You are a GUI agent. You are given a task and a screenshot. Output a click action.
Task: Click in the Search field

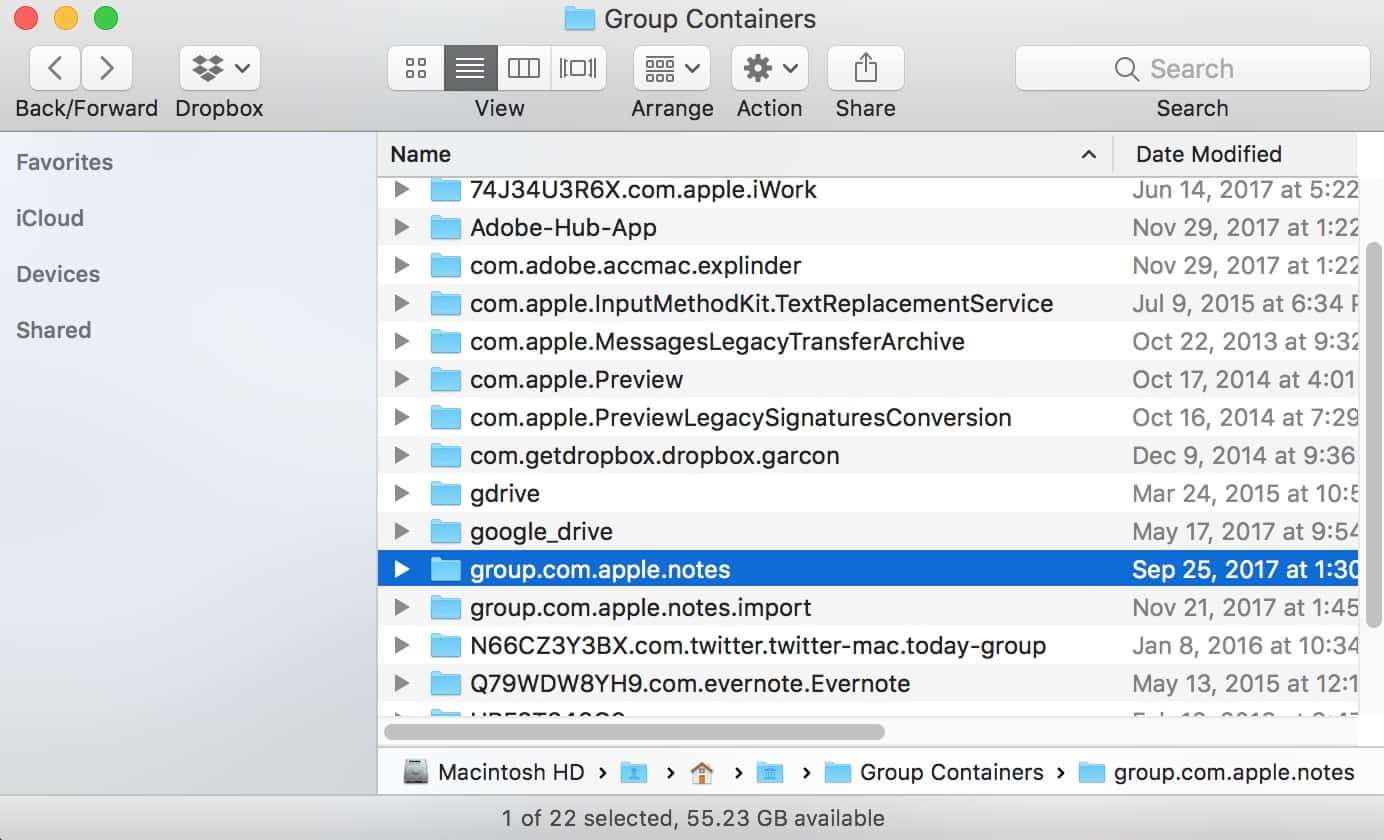(x=1192, y=68)
